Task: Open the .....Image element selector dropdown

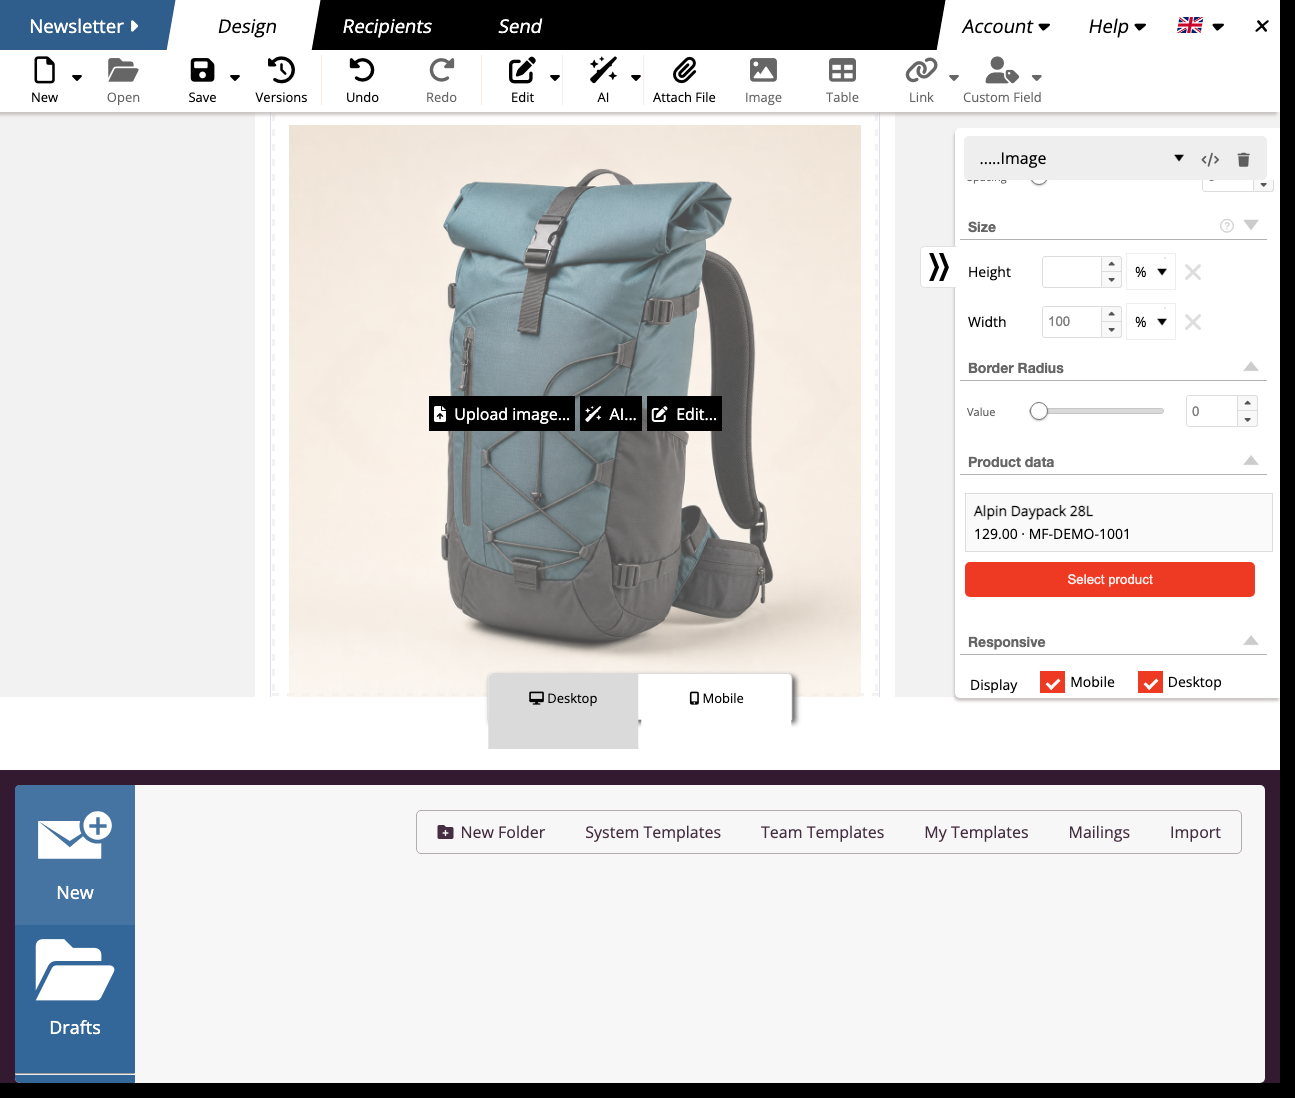Action: point(1080,158)
